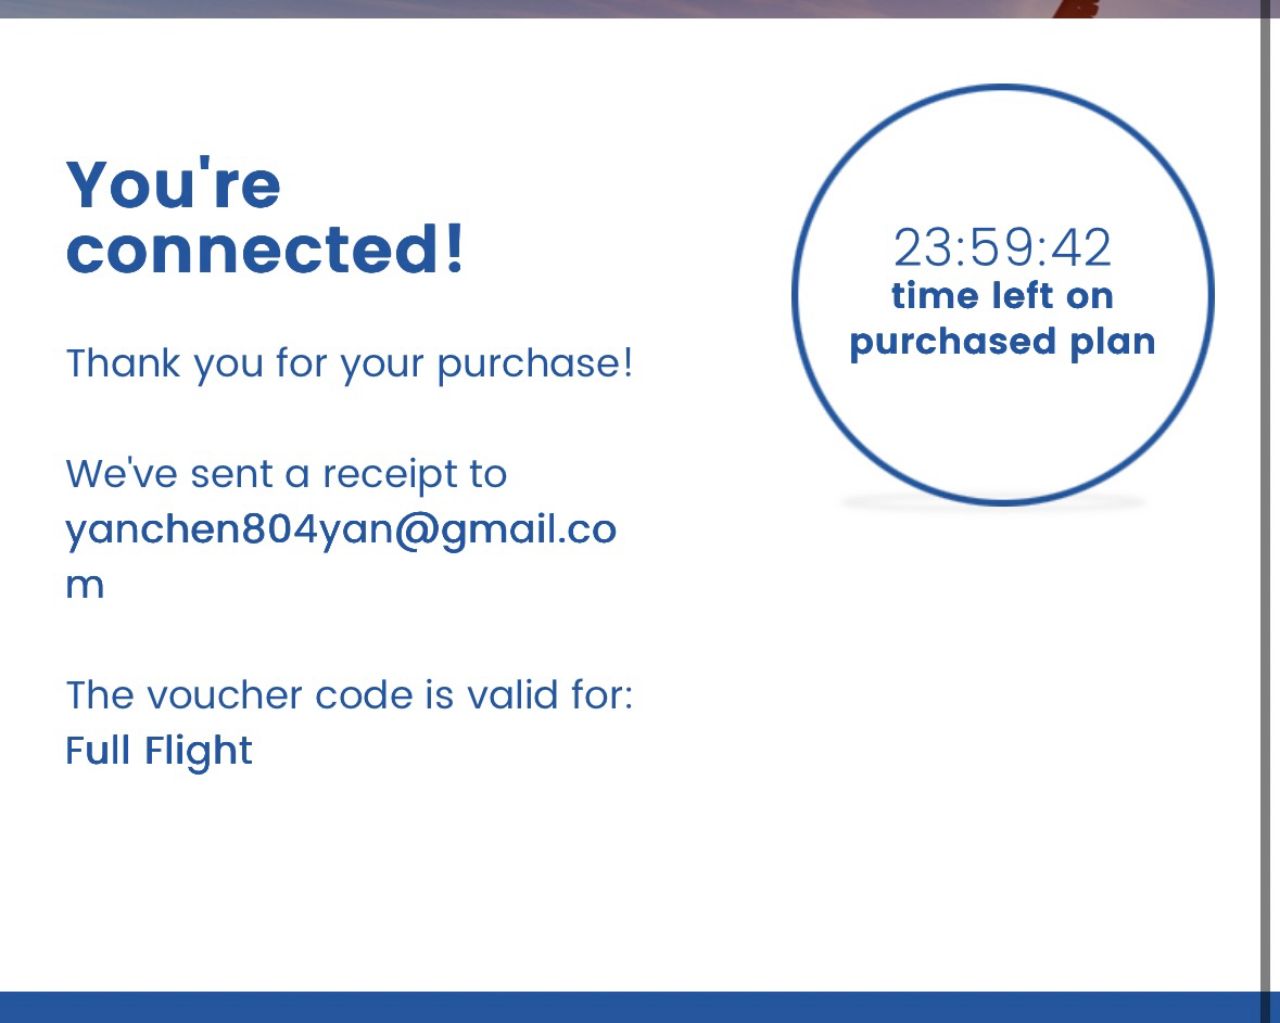Click the 23:59:42 countdown timer
1280x1023 pixels.
point(1002,247)
